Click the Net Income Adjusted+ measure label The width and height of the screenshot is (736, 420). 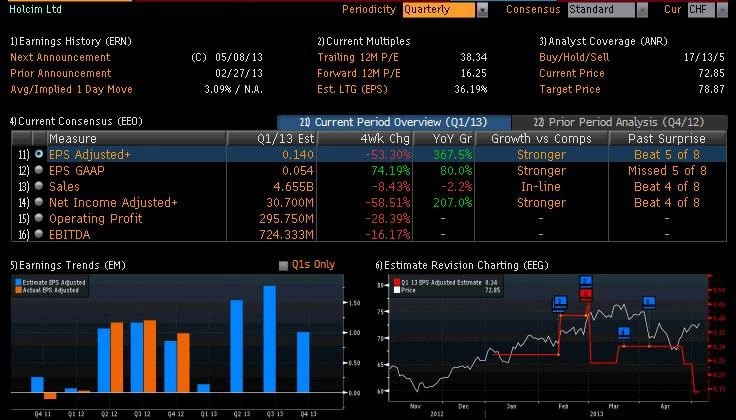(x=113, y=202)
